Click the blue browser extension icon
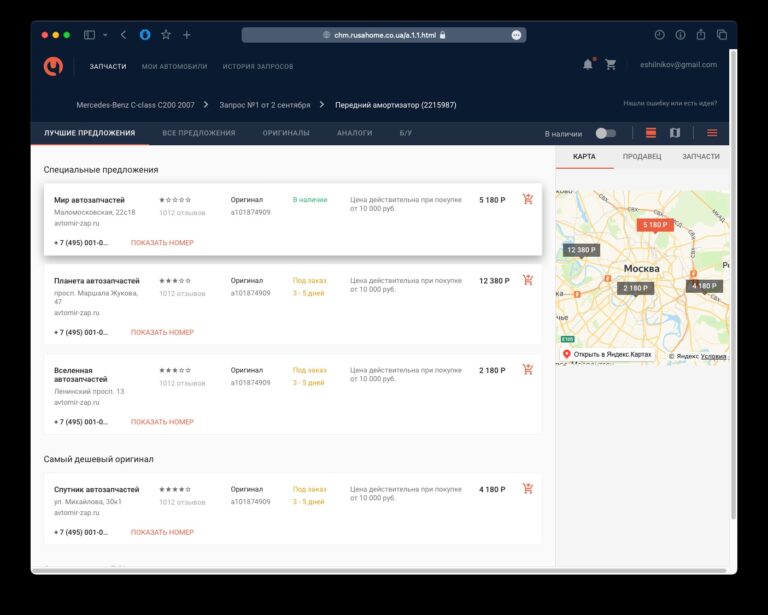768x615 pixels. click(145, 35)
